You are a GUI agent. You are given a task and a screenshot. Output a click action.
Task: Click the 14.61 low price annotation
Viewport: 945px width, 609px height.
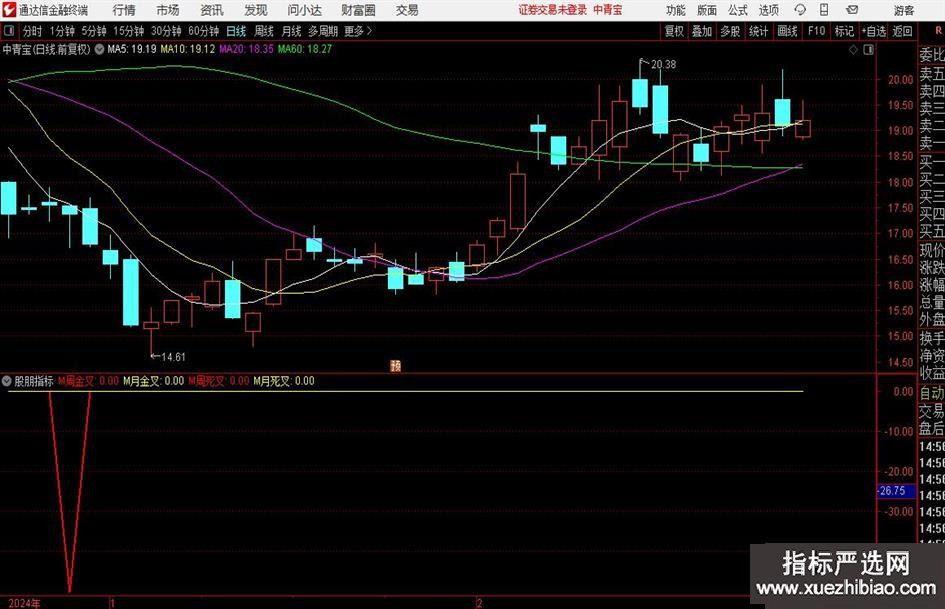(174, 357)
